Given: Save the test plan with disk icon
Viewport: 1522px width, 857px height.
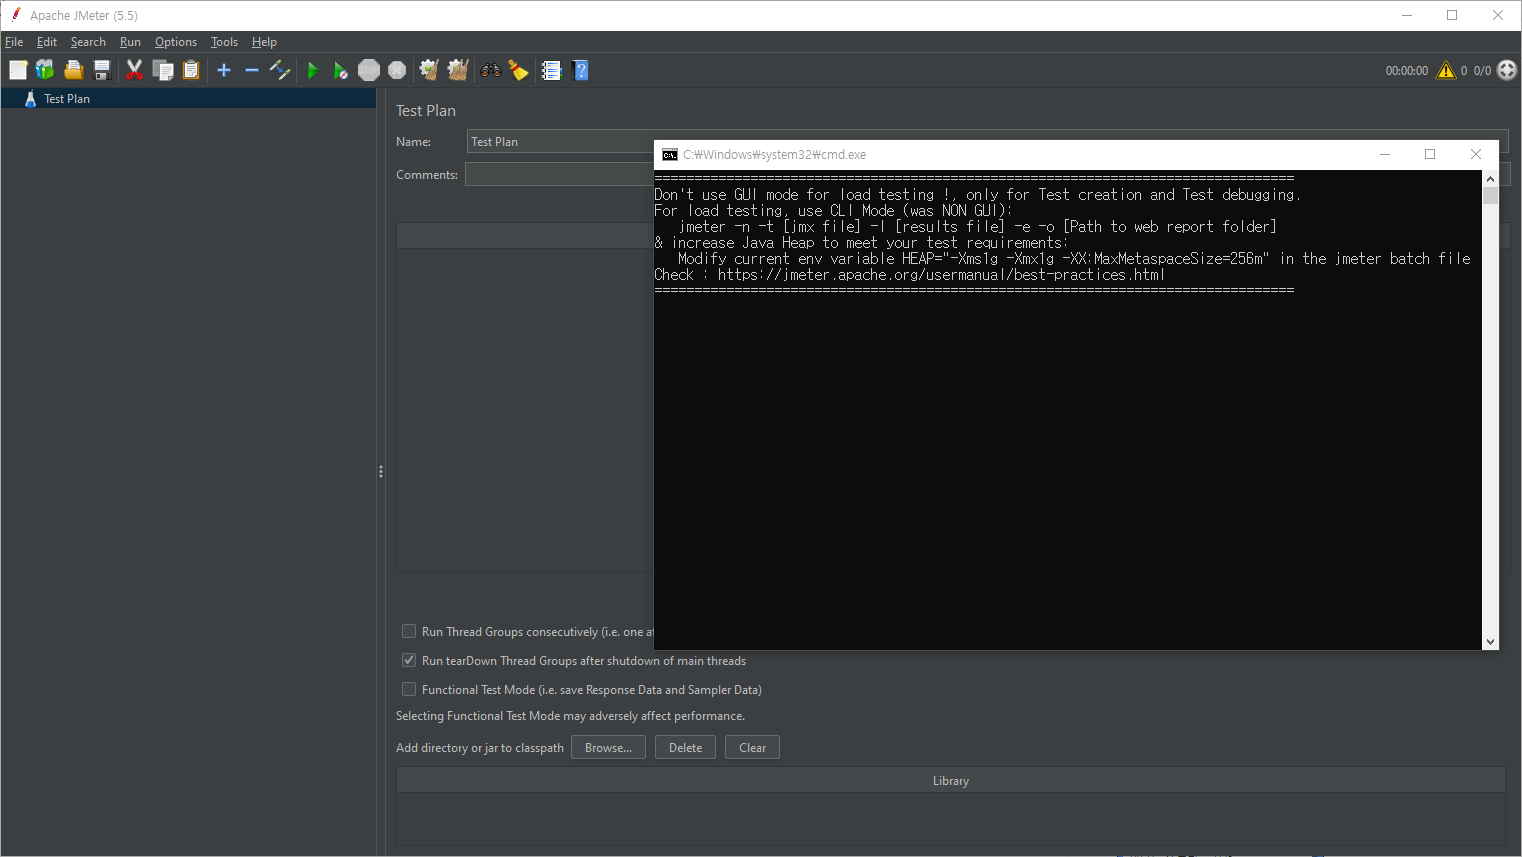Looking at the screenshot, I should 101,70.
